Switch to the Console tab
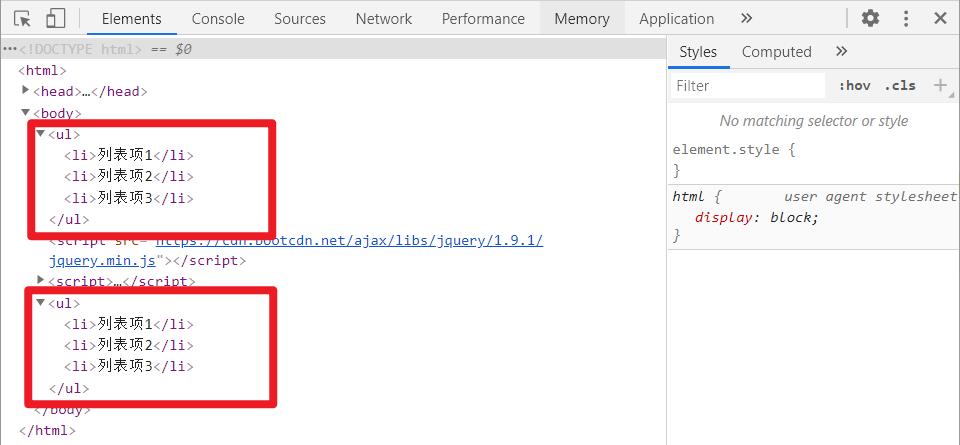The image size is (960, 445). pos(218,18)
